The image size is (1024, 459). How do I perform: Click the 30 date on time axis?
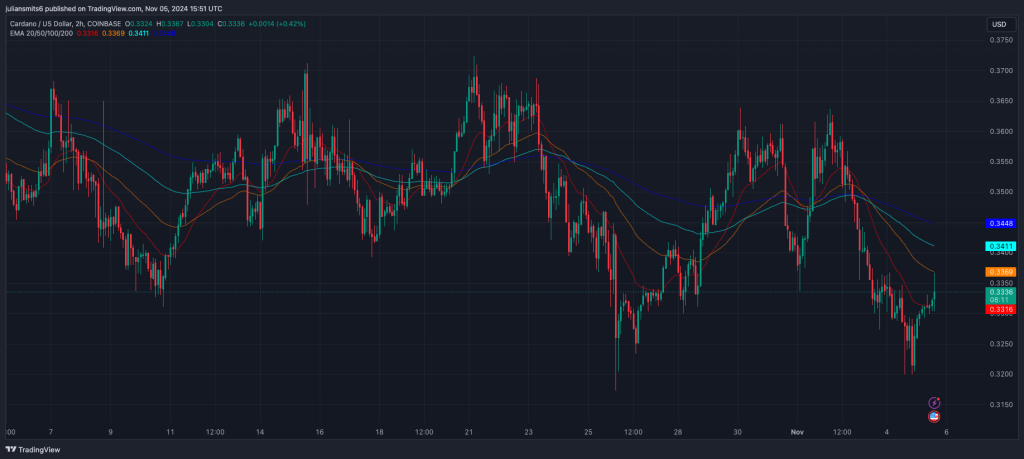(737, 432)
